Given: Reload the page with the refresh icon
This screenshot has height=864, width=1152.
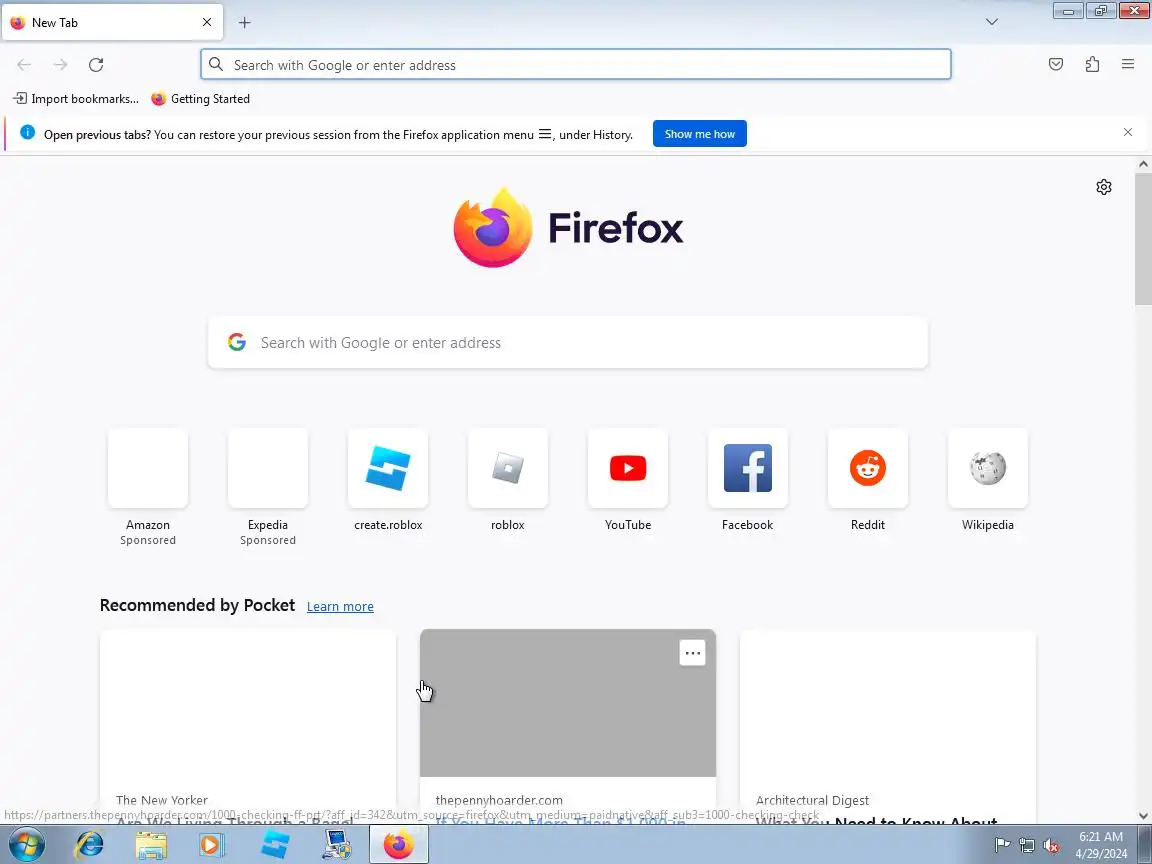Looking at the screenshot, I should tap(96, 65).
